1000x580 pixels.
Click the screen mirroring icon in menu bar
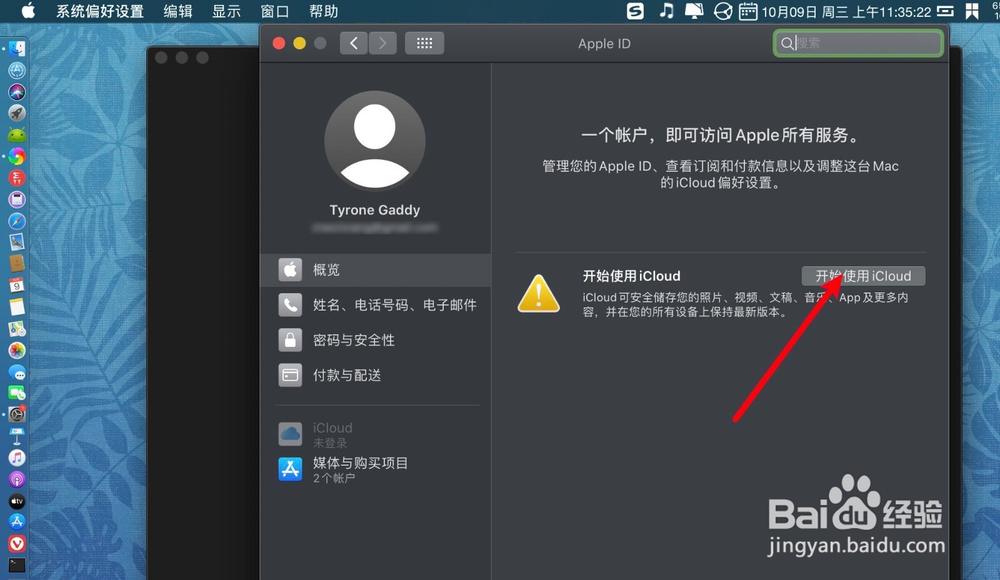coord(694,12)
